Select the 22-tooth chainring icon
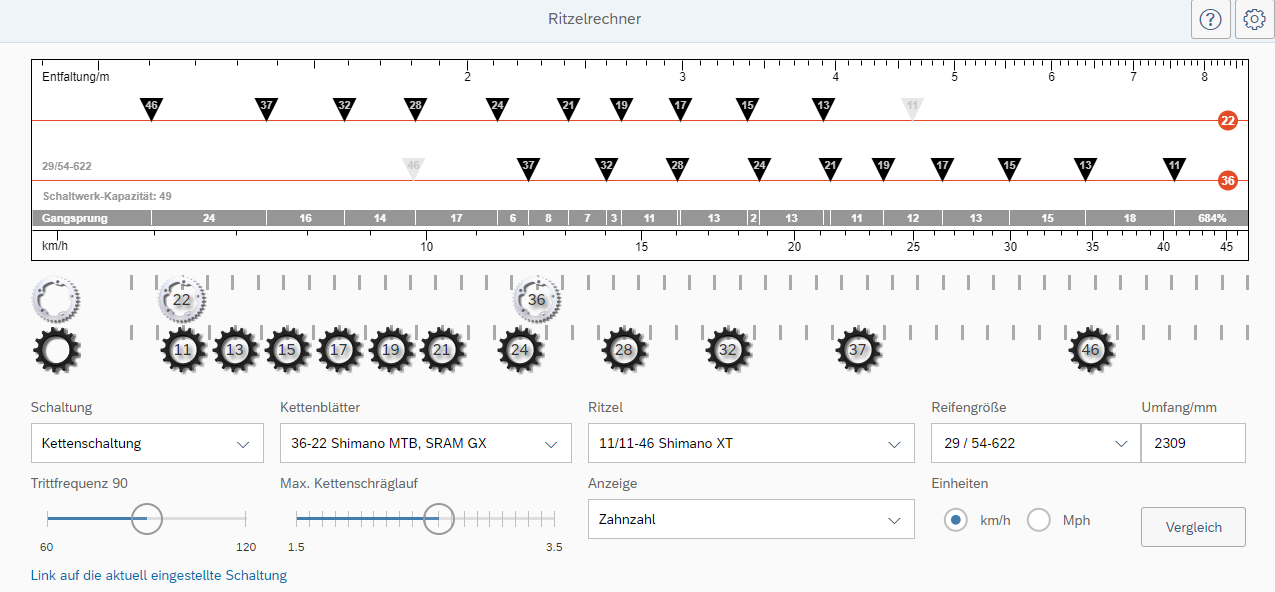1275x592 pixels. pos(182,299)
